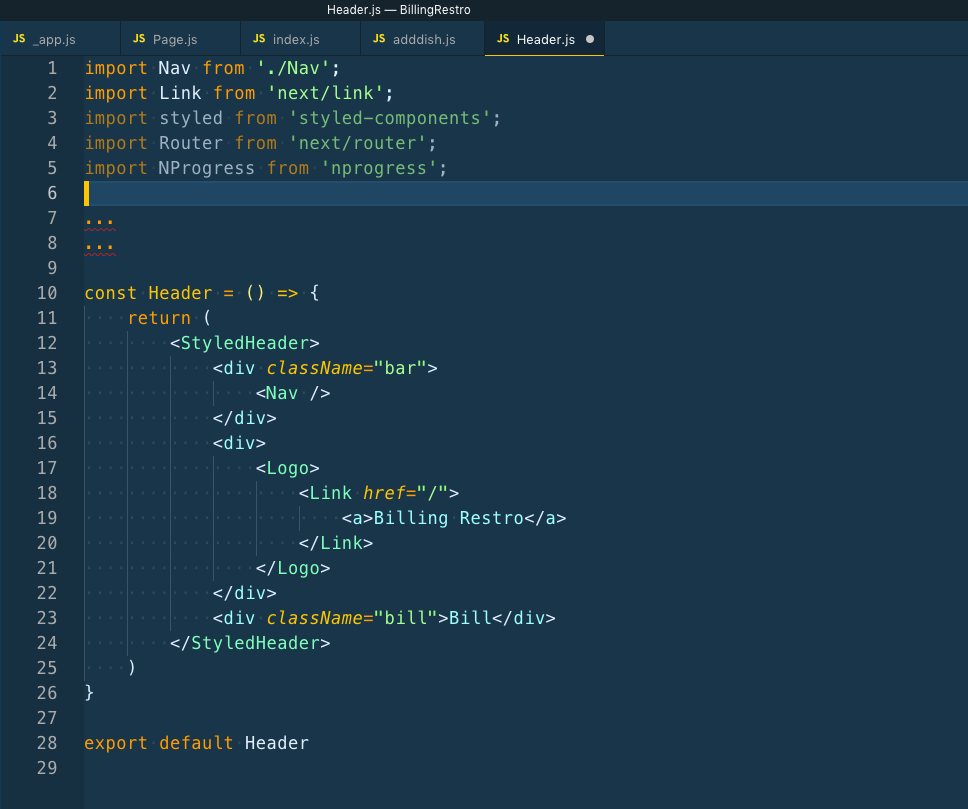Place cursor on empty line 6
The width and height of the screenshot is (968, 809).
[525, 193]
